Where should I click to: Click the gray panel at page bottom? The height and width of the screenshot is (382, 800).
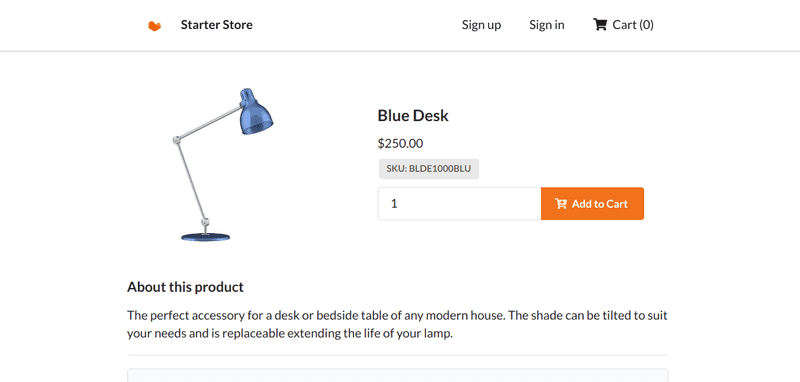tap(397, 375)
